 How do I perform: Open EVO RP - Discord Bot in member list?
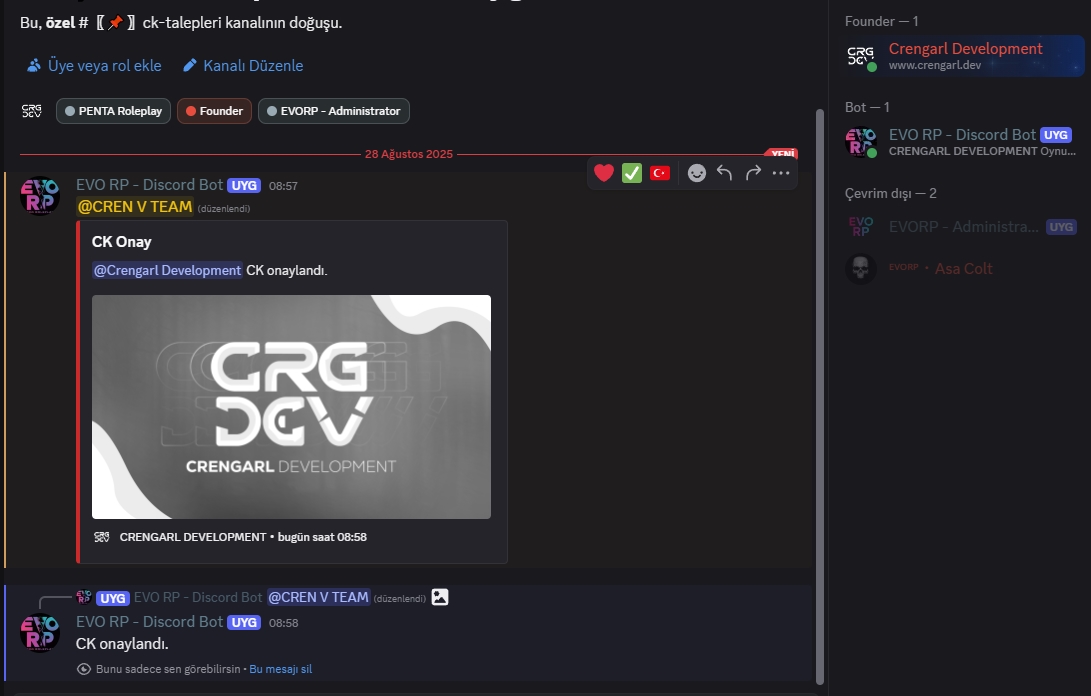point(963,142)
